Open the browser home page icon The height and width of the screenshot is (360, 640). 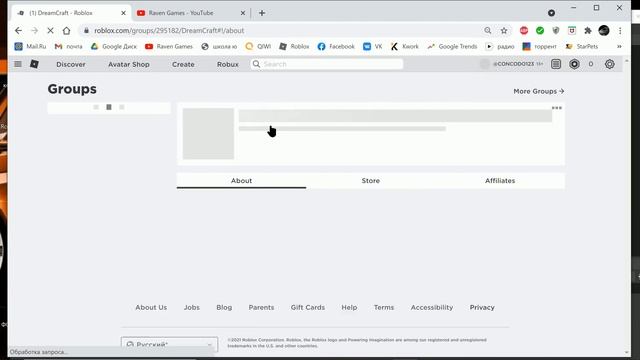tap(67, 31)
